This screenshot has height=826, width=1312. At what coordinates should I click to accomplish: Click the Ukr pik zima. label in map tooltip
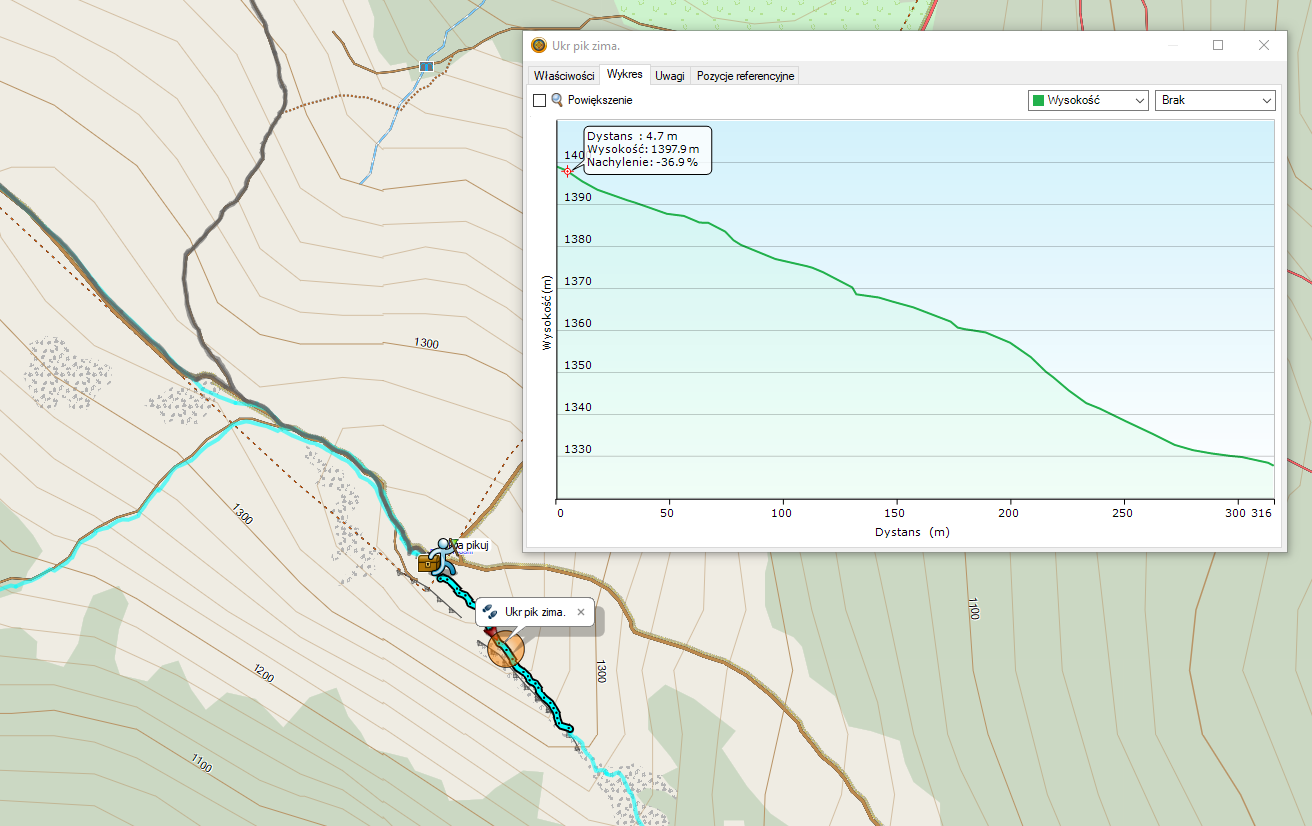click(x=535, y=611)
